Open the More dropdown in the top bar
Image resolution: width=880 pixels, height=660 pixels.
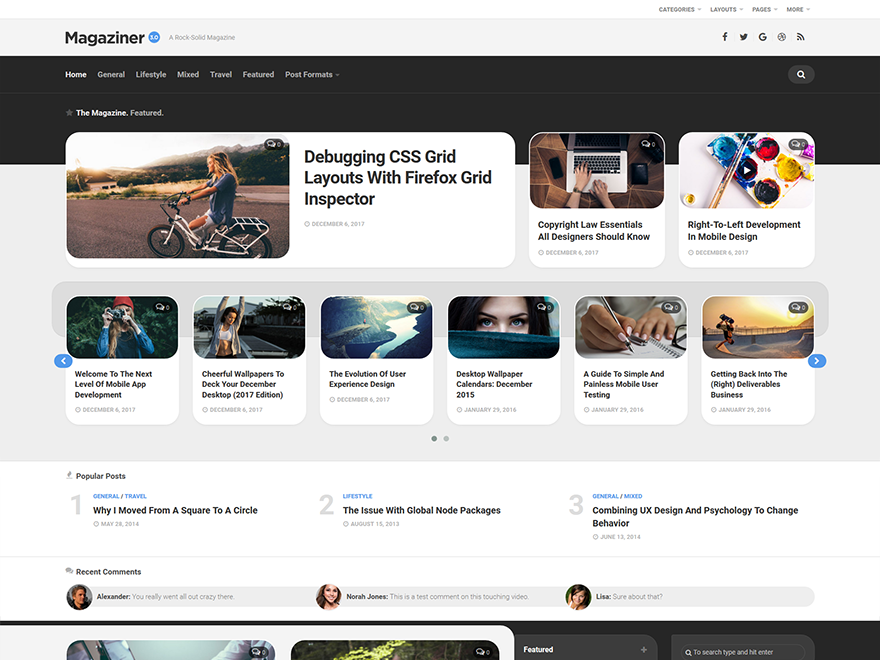[x=796, y=9]
